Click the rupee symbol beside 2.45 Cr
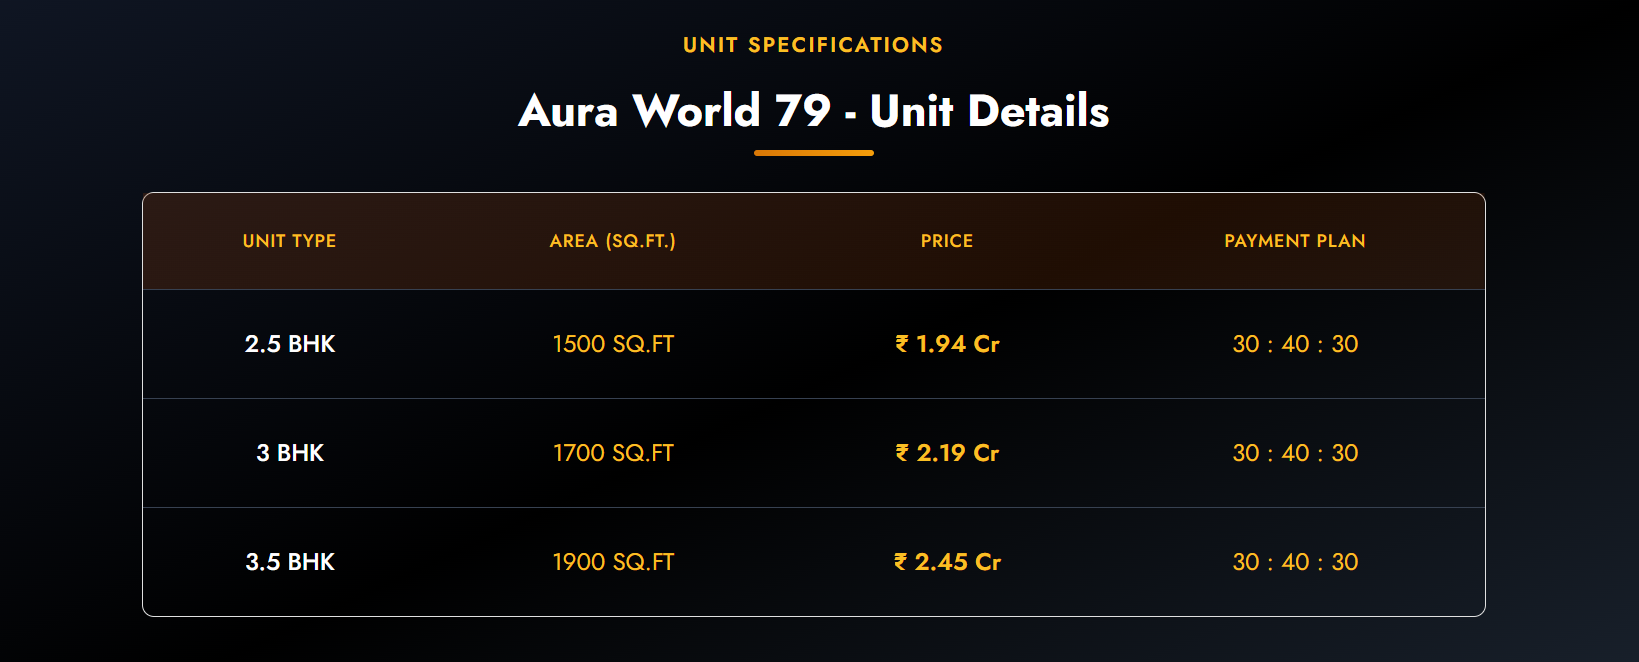Image resolution: width=1639 pixels, height=662 pixels. pos(901,562)
